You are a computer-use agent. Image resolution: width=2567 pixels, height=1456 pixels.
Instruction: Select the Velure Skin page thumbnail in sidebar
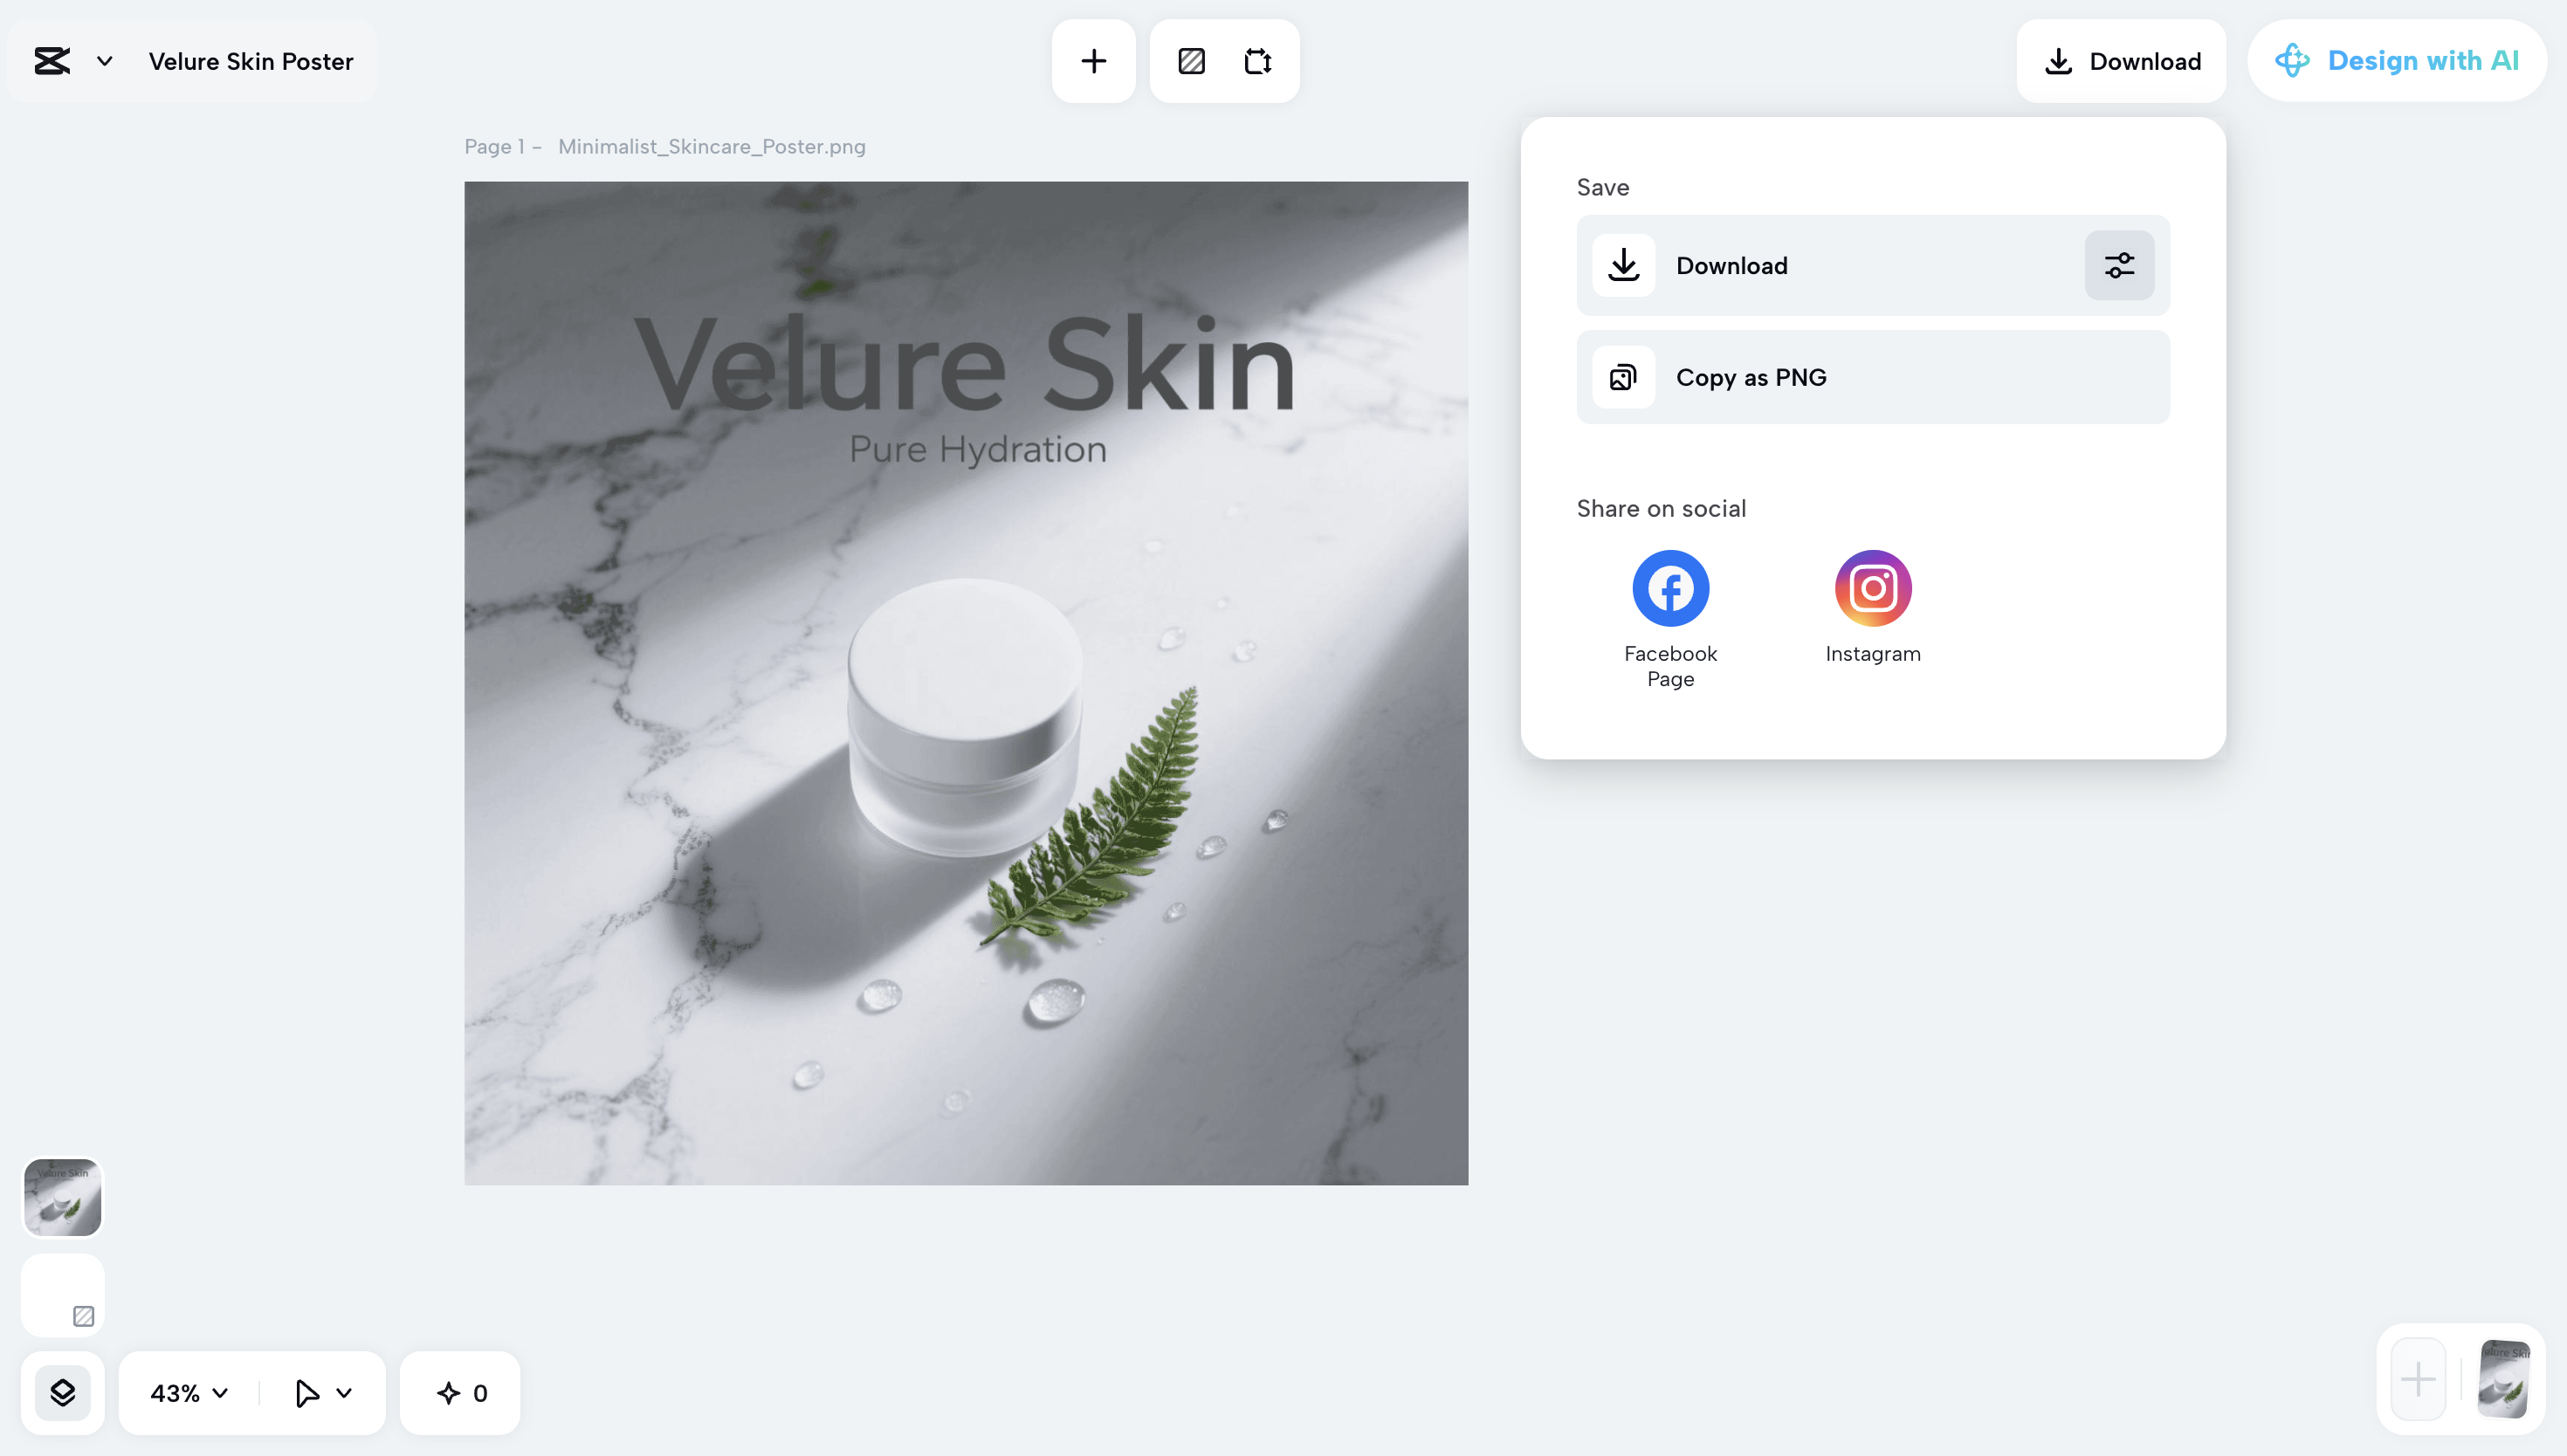tap(63, 1196)
